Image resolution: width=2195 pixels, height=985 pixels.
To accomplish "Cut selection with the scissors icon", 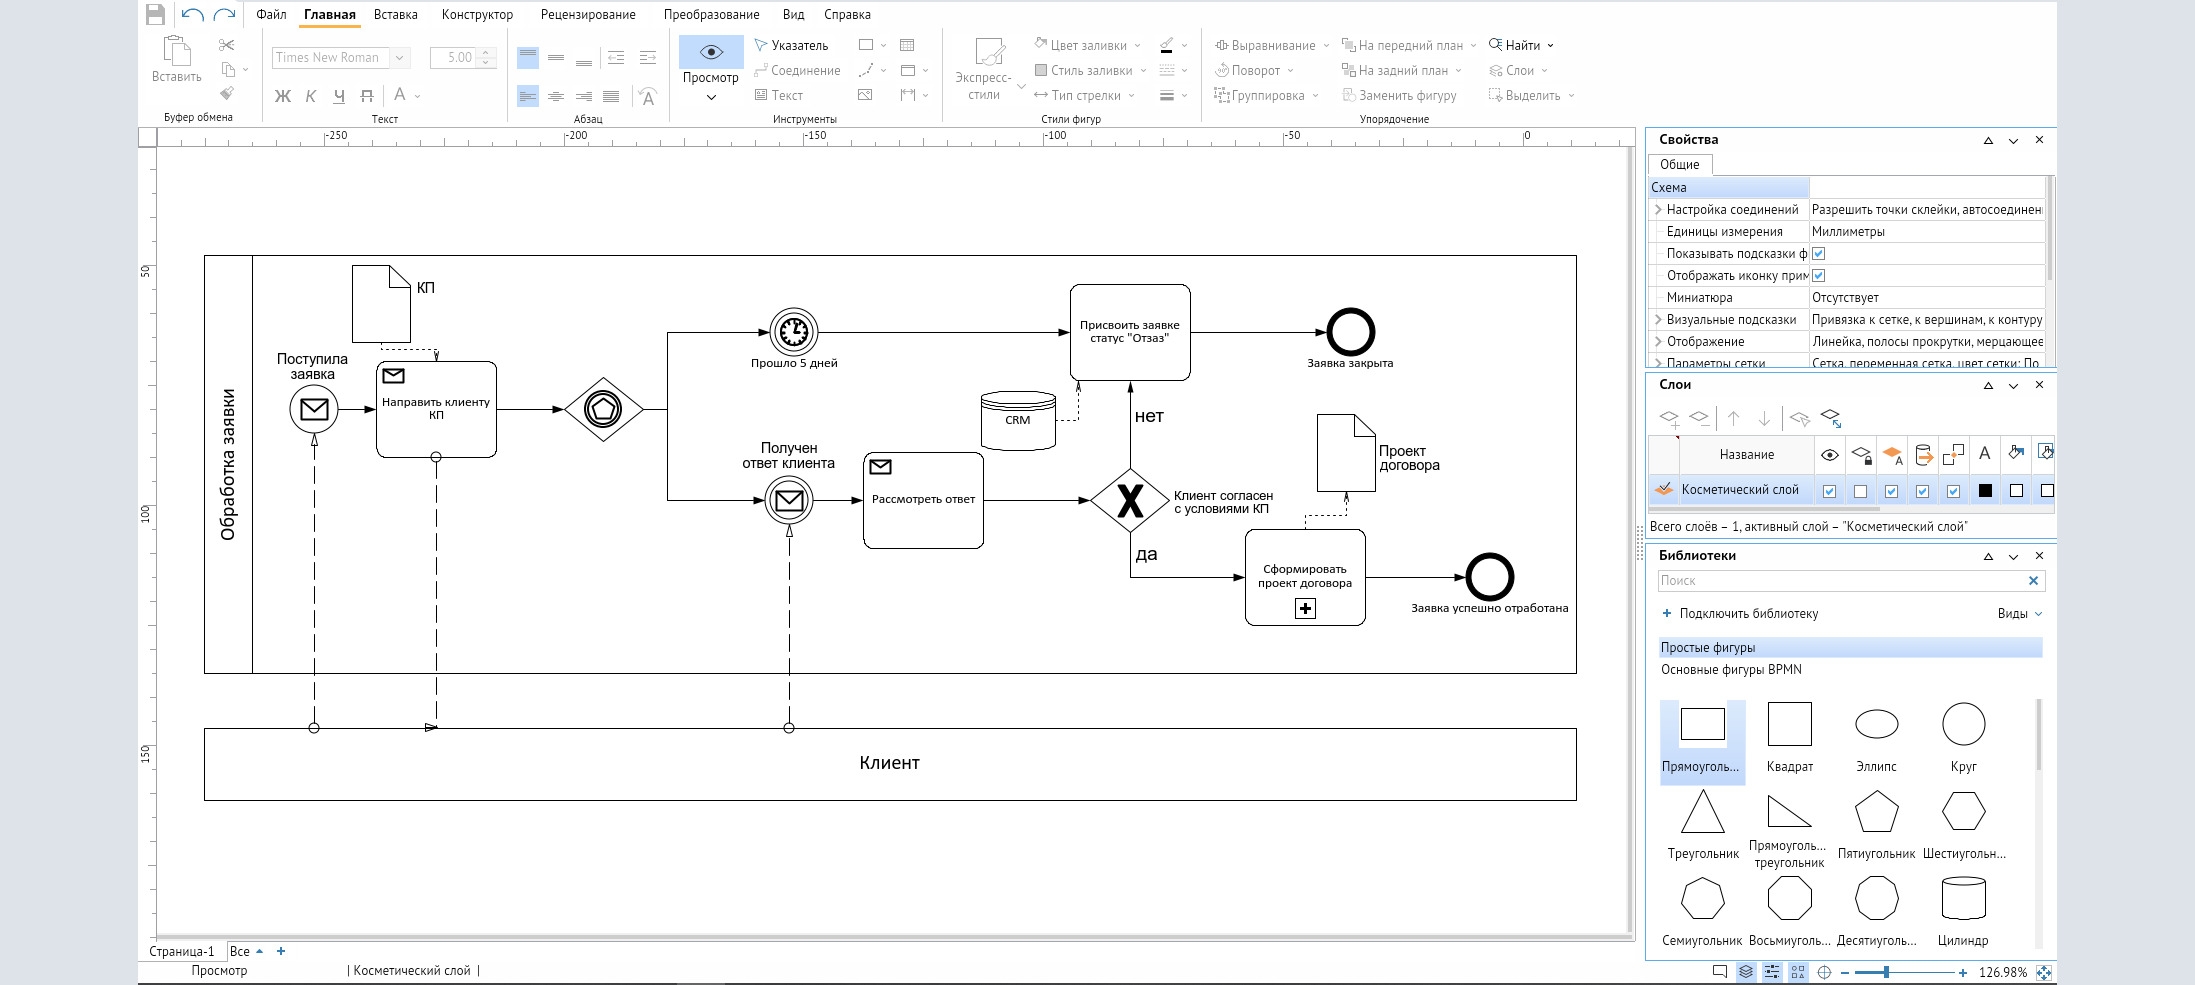I will [227, 45].
